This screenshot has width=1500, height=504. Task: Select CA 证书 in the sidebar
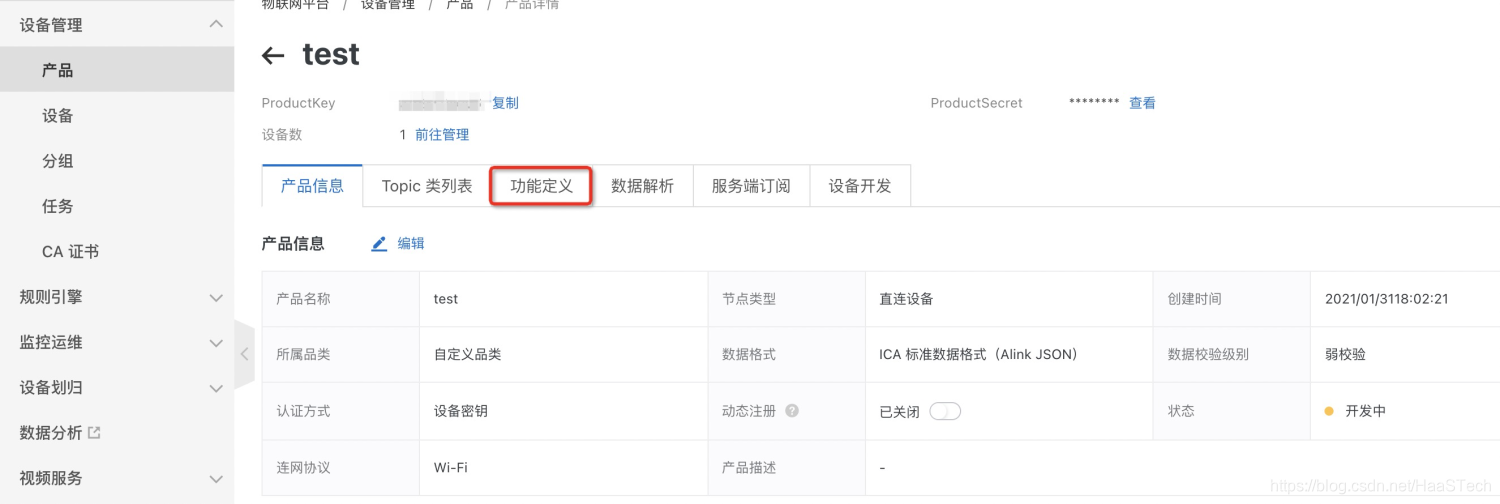[x=70, y=252]
